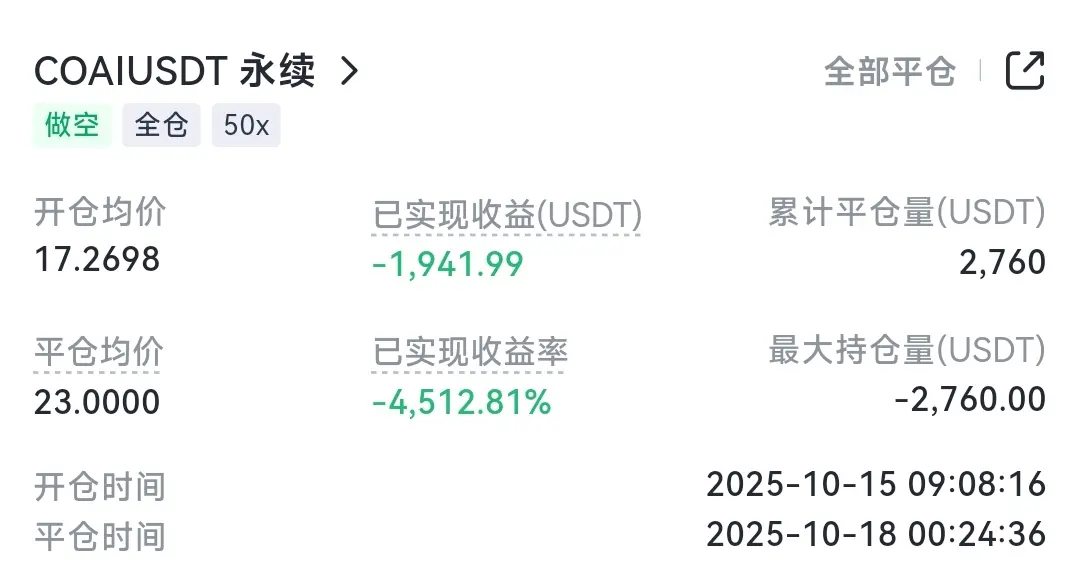Click the realized PnL value -1,941.99
This screenshot has width=1080, height=578.
point(448,263)
